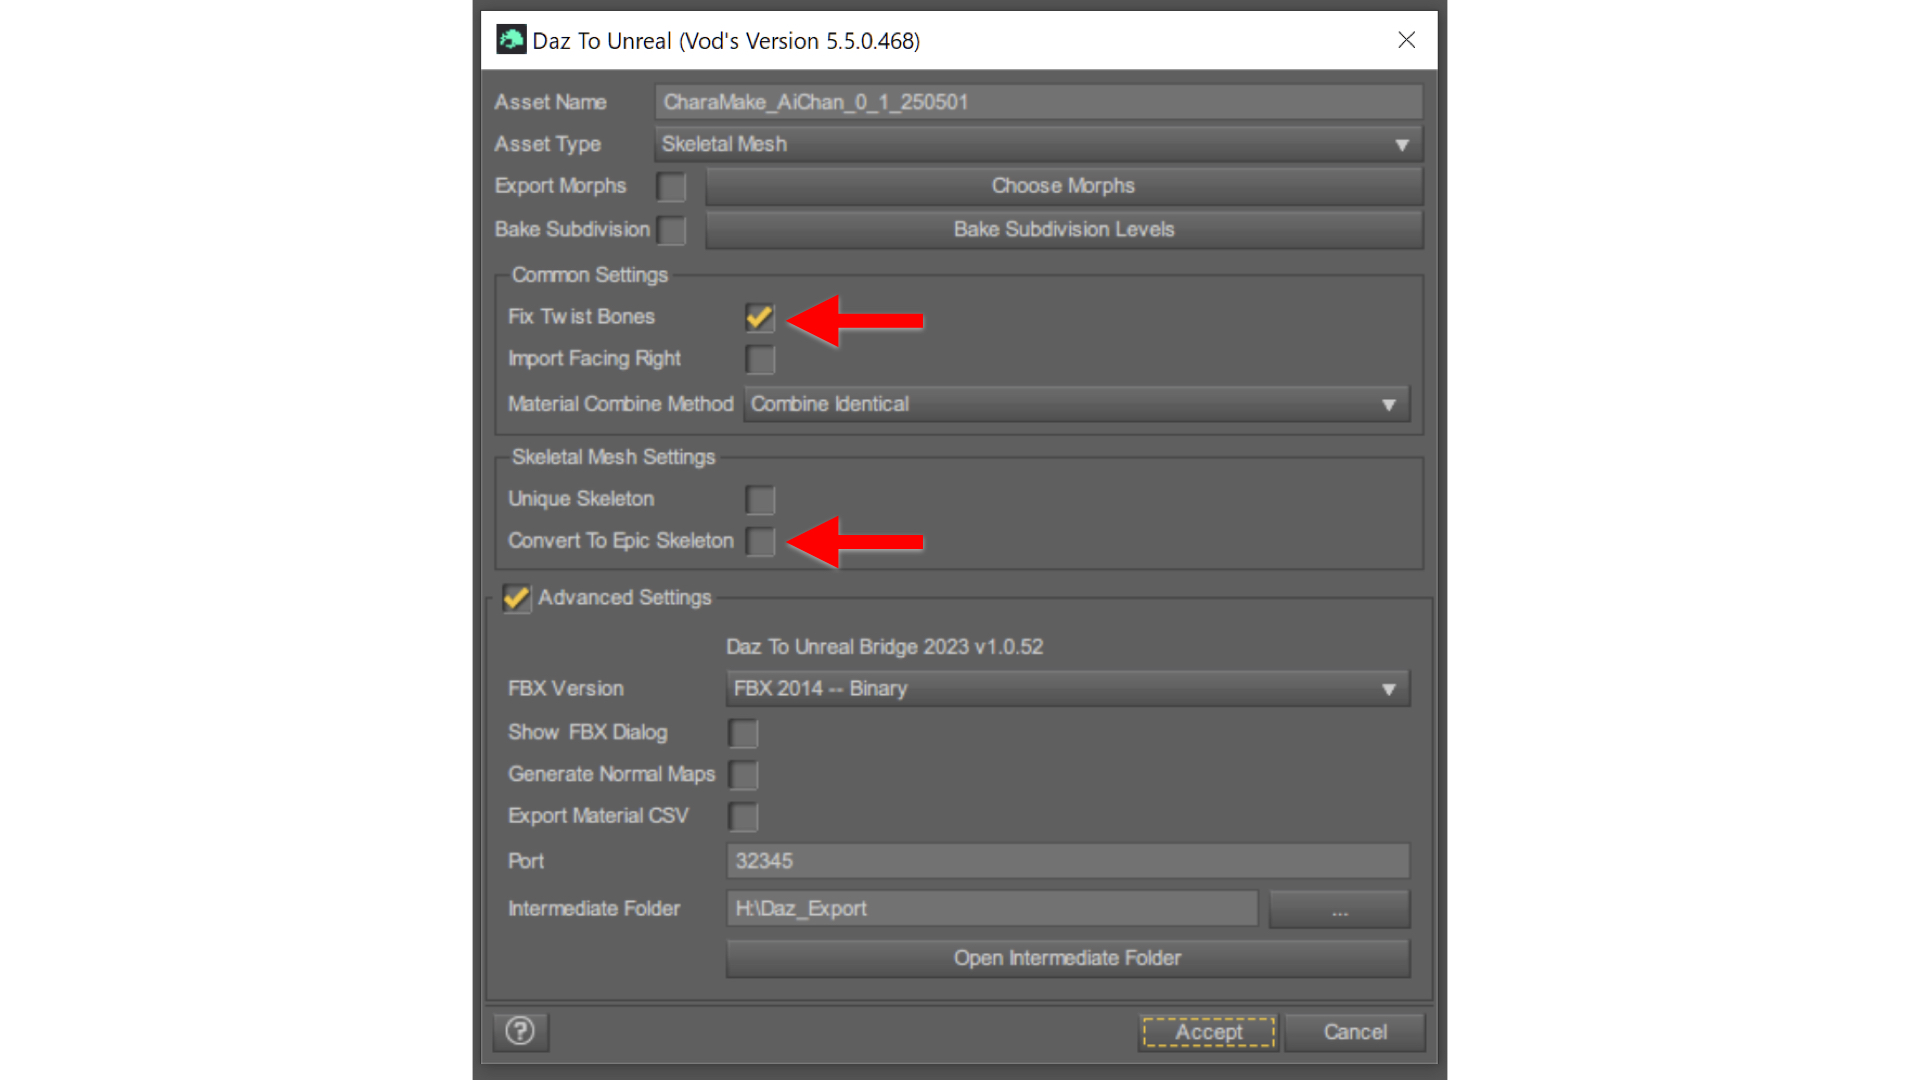Enable the Show FBX Dialog checkbox
Screen dimensions: 1920x1080
743,733
